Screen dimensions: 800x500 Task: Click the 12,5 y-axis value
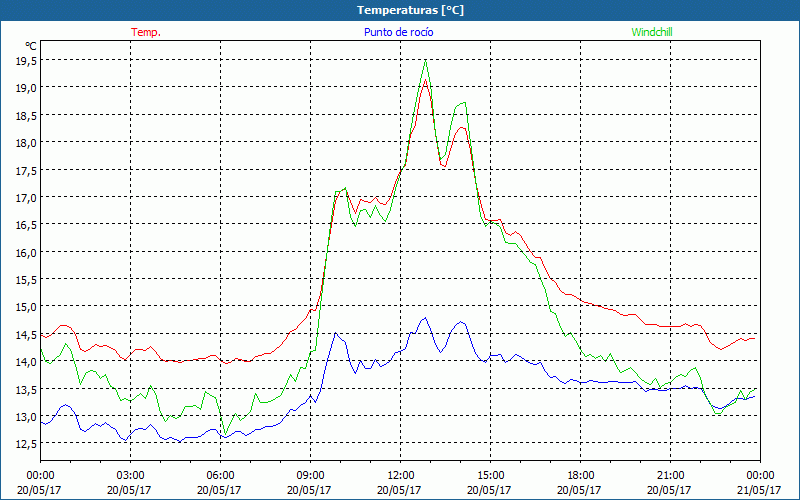(25, 444)
